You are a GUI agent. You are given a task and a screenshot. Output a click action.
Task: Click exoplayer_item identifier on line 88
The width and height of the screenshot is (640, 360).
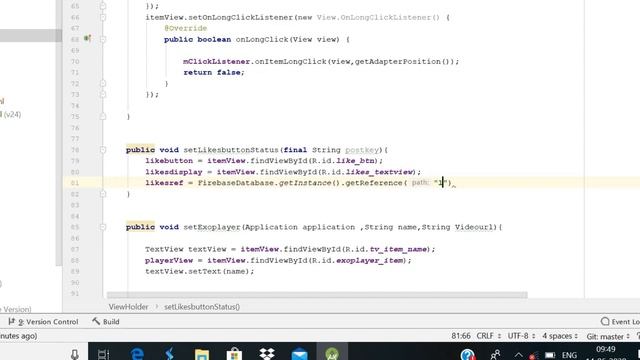click(369, 260)
